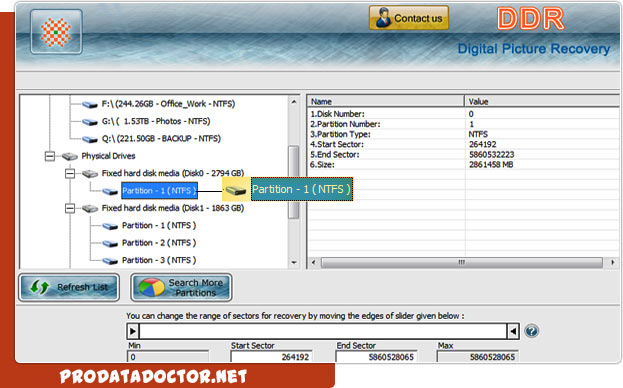The image size is (623, 388).
Task: Click the End Sector input field
Action: [377, 357]
